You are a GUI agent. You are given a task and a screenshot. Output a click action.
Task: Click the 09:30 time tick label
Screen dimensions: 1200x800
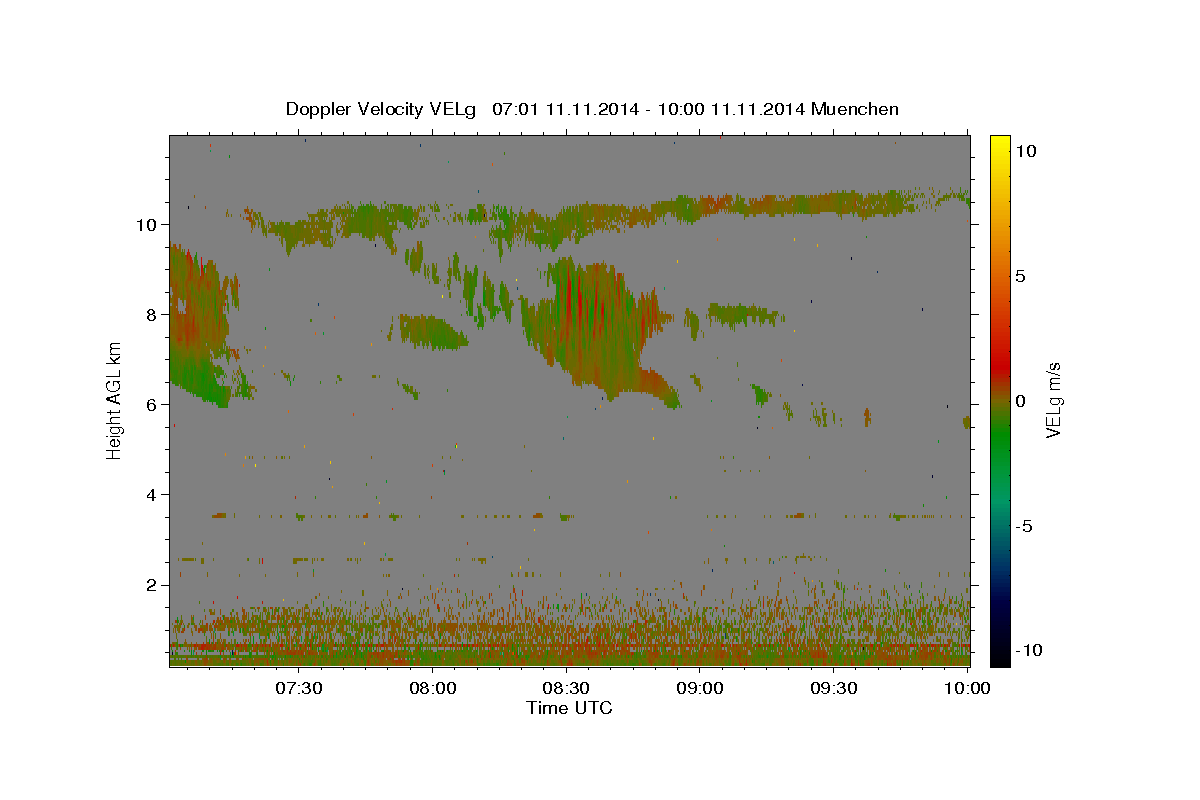[834, 688]
